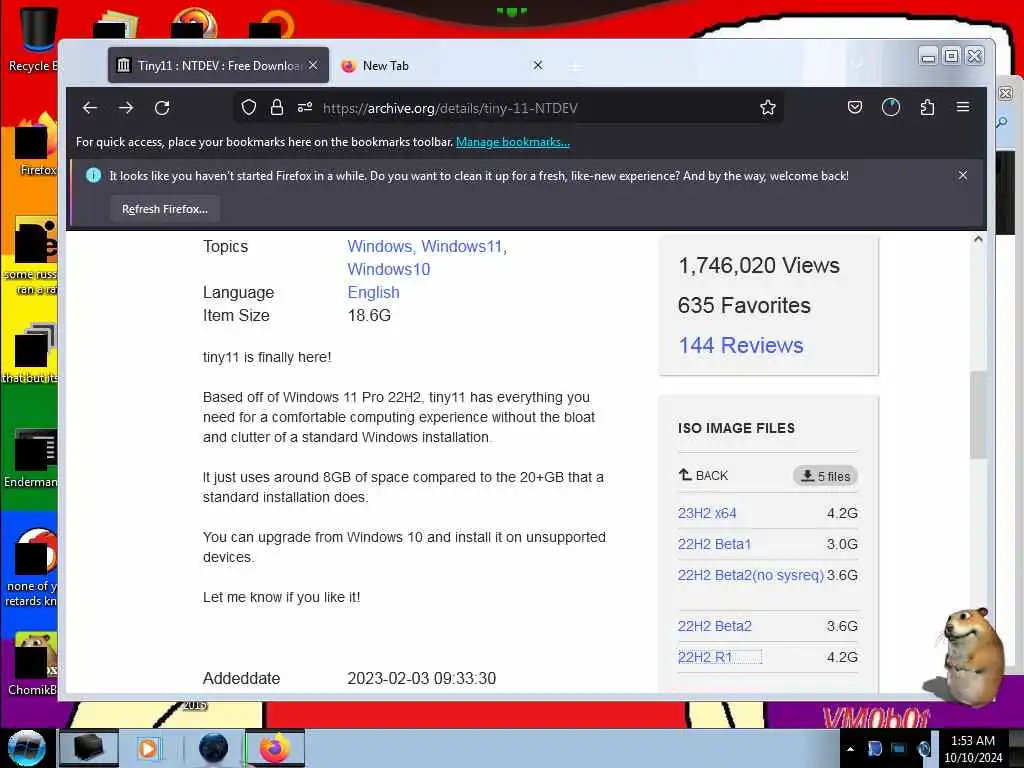
Task: Go BACK in the ISO image files list
Action: click(x=703, y=475)
